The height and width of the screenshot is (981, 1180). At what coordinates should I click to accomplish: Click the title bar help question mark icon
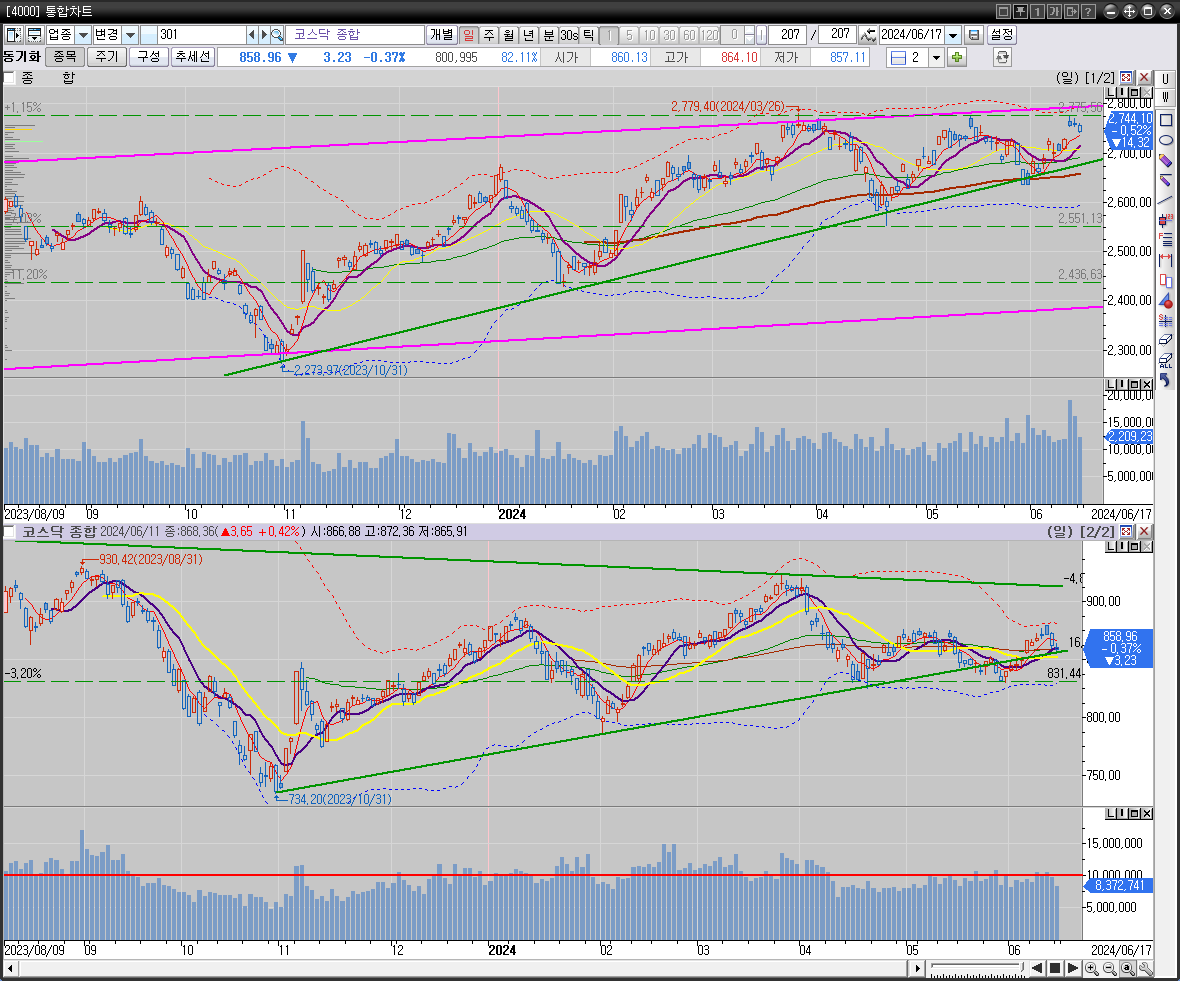1087,11
